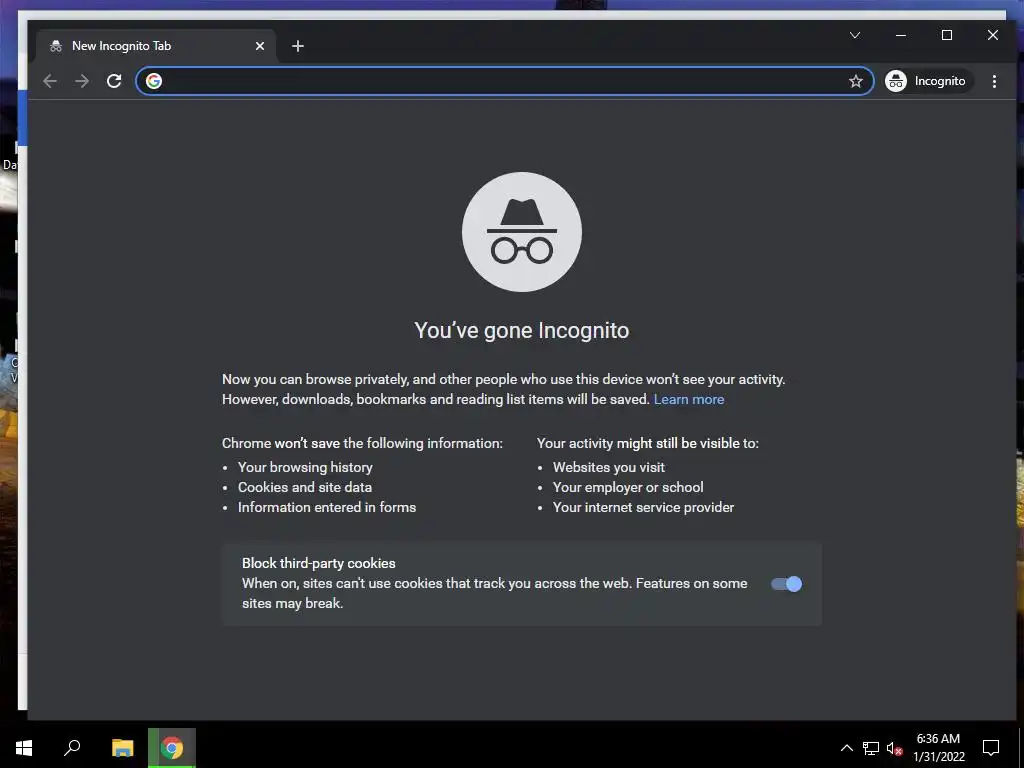Click the date 1/31/2022 in taskbar

pyautogui.click(x=938, y=757)
